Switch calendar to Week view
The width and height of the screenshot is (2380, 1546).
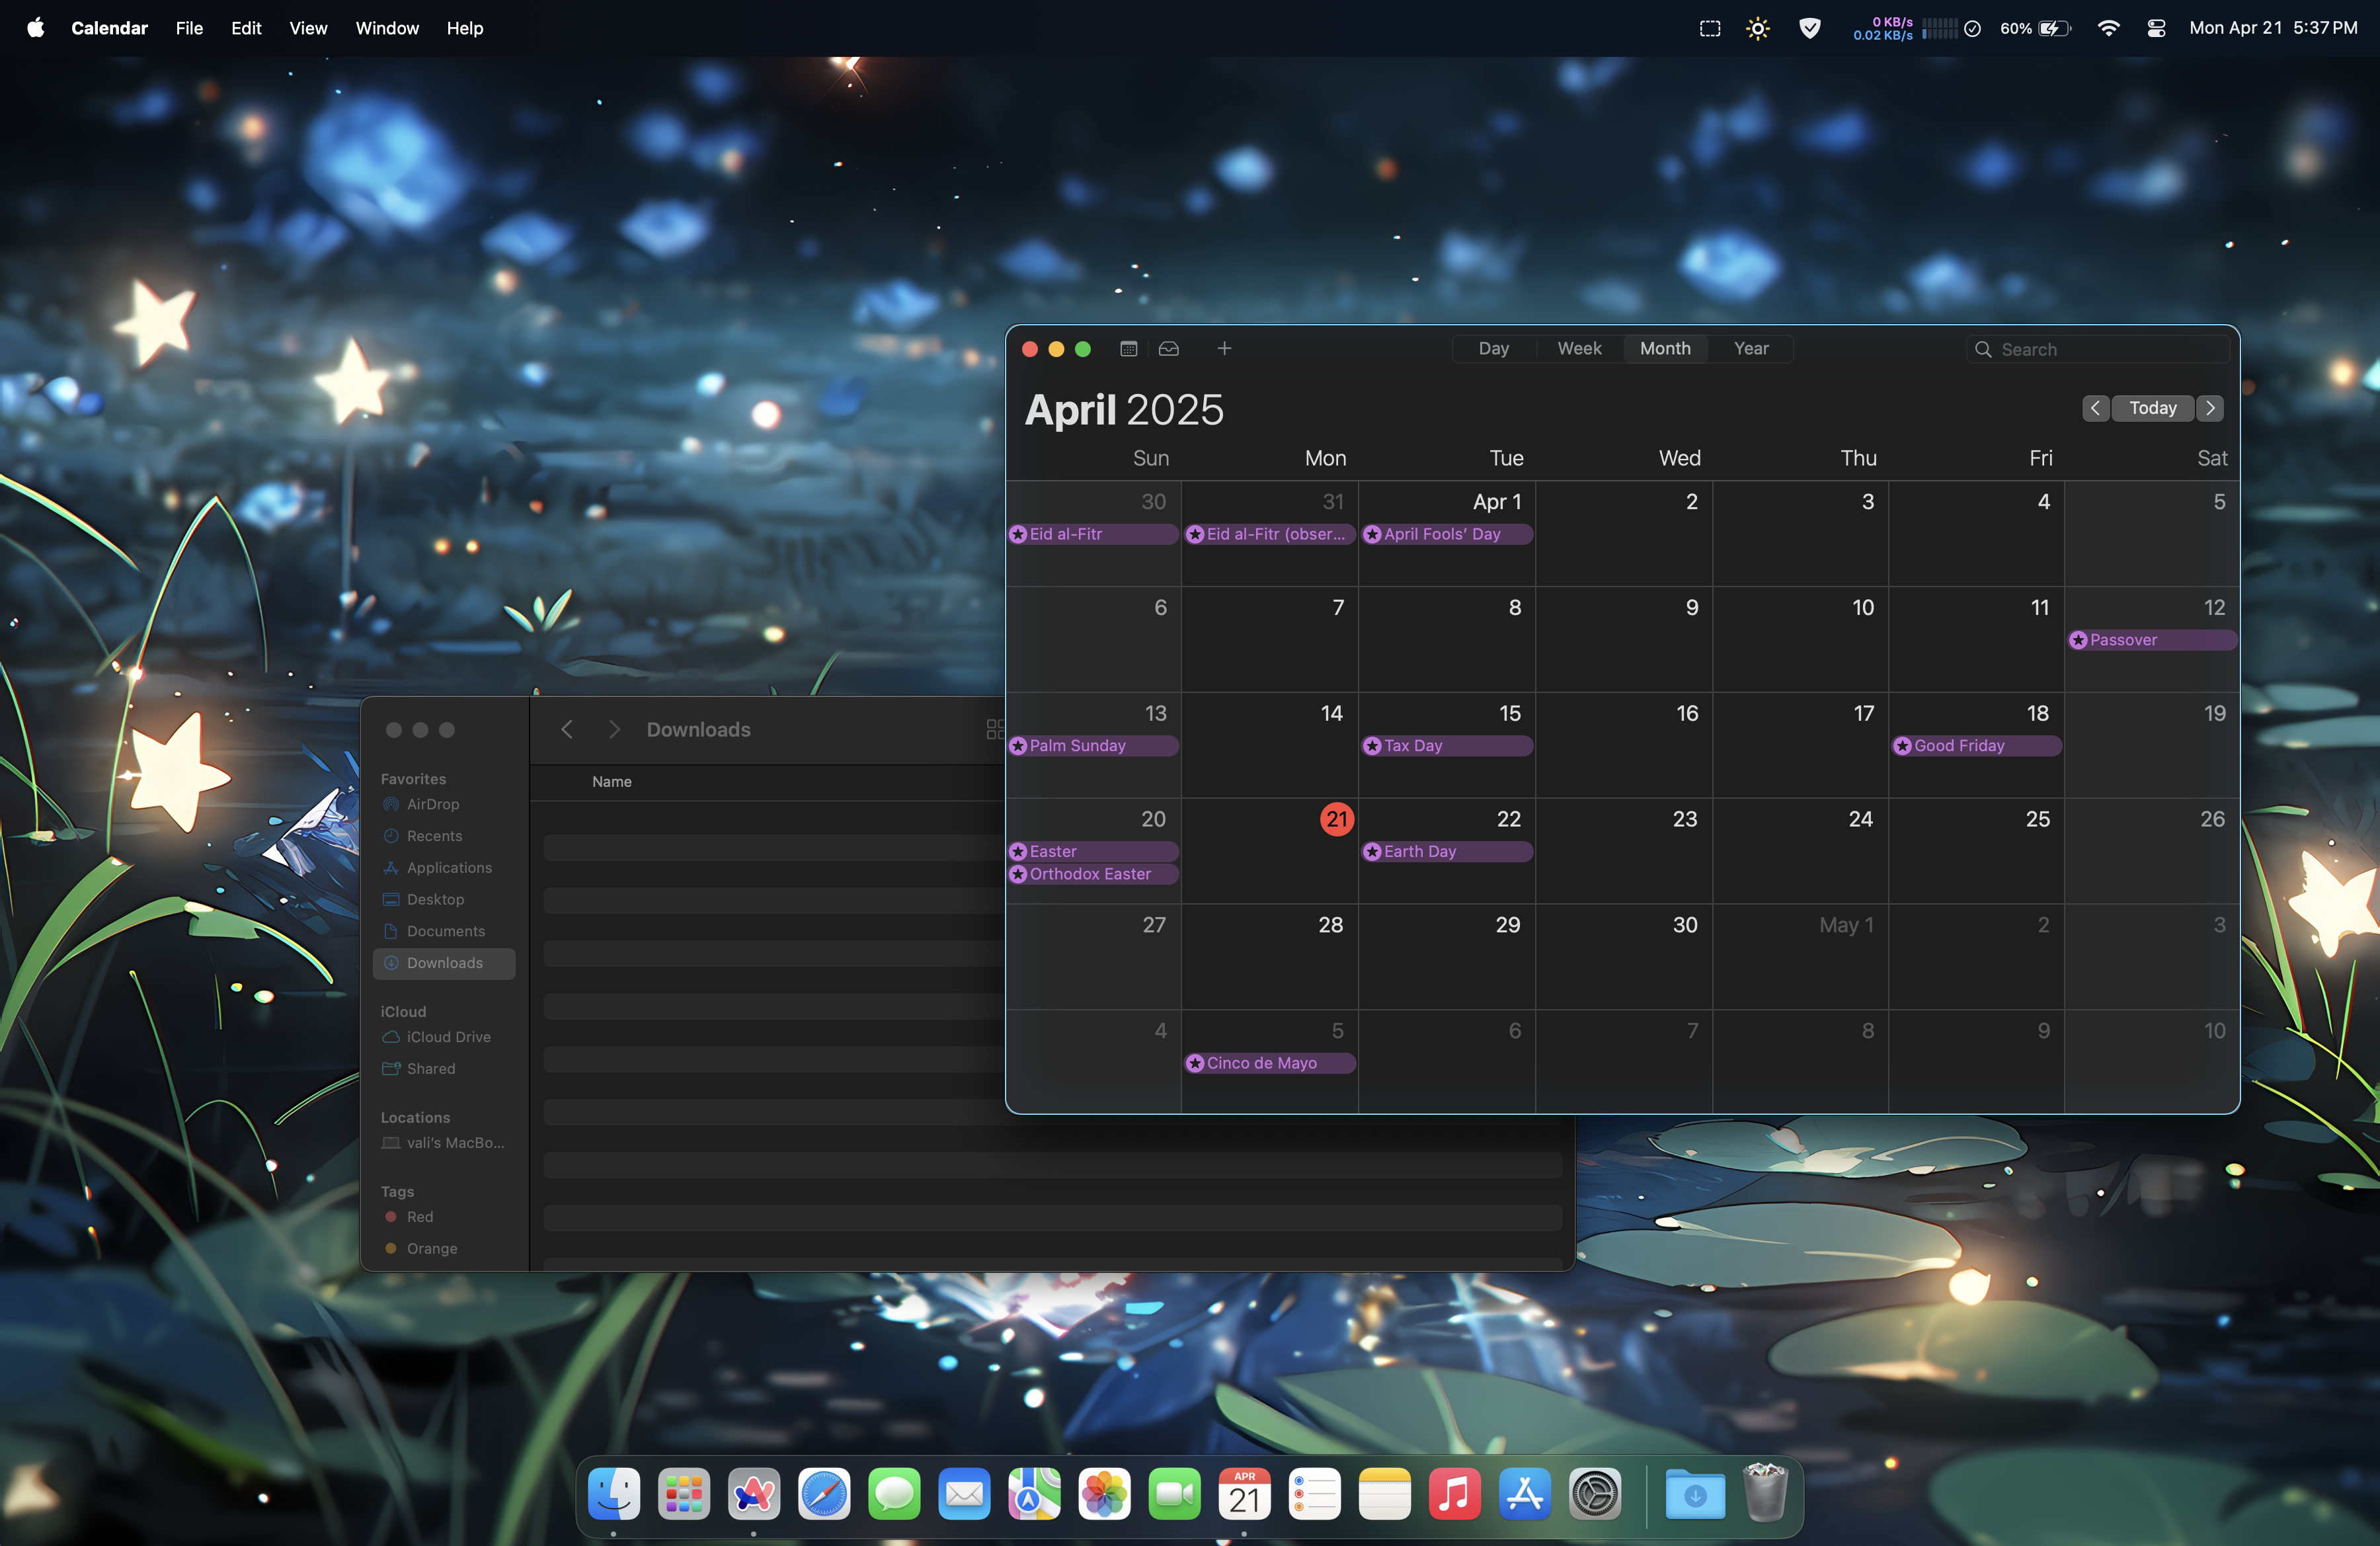pyautogui.click(x=1579, y=349)
